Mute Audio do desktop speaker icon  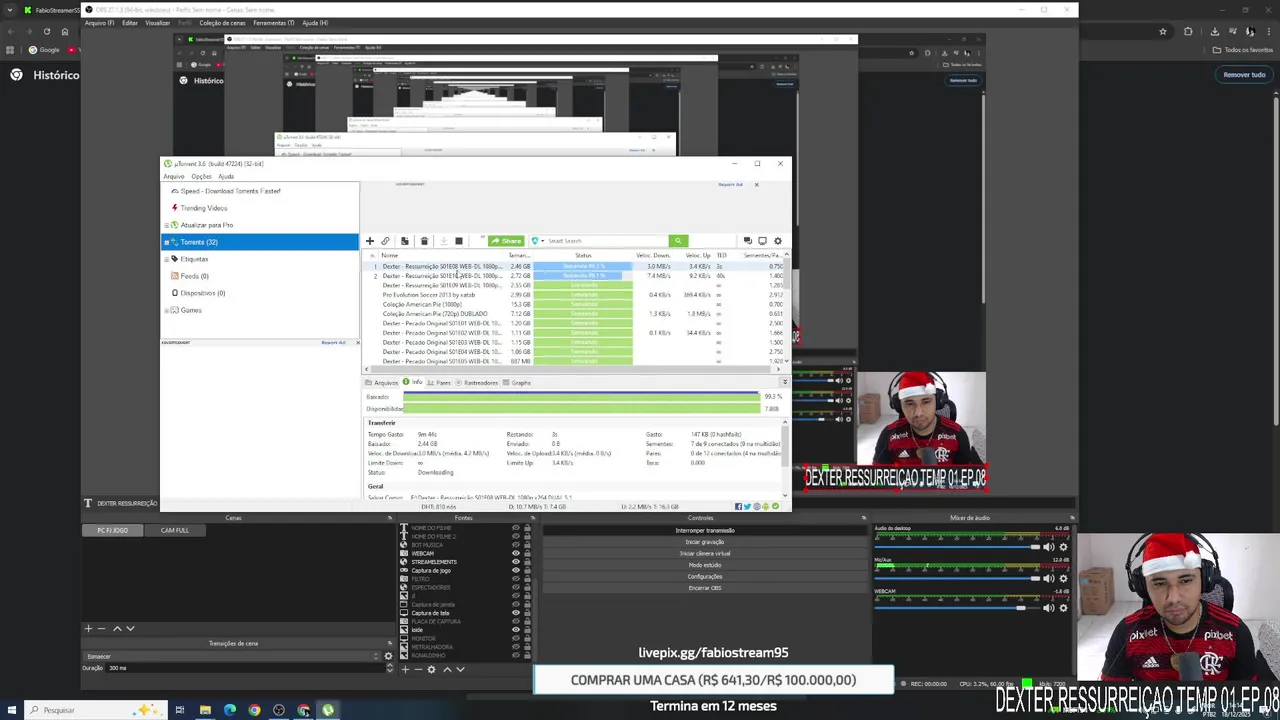coord(1048,547)
